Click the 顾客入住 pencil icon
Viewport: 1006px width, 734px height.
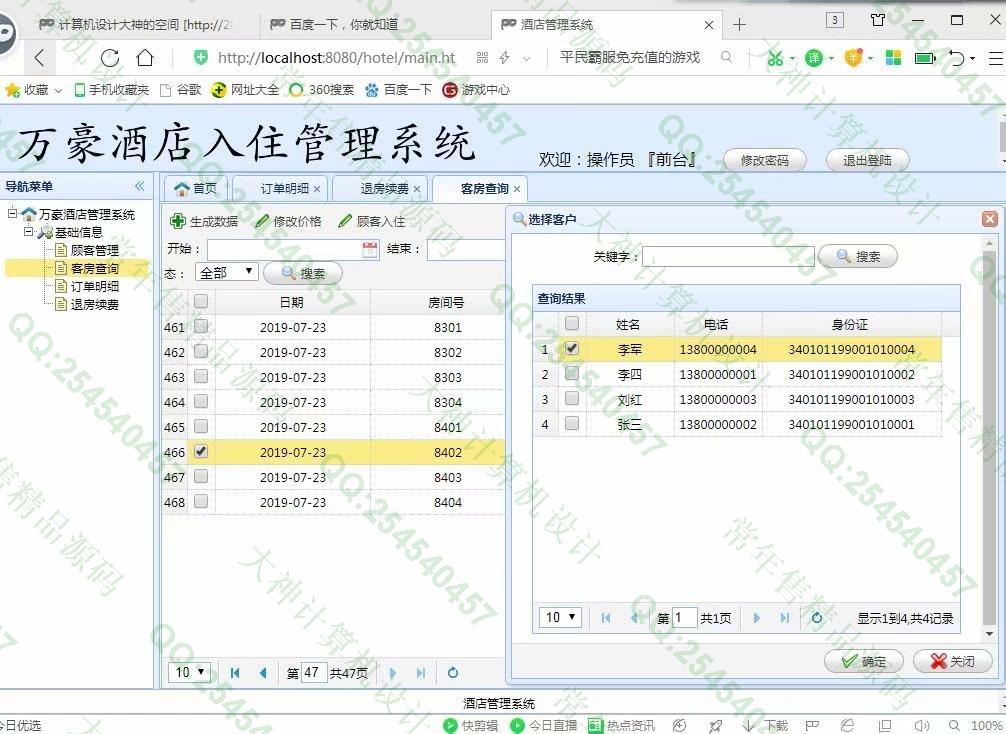(345, 221)
